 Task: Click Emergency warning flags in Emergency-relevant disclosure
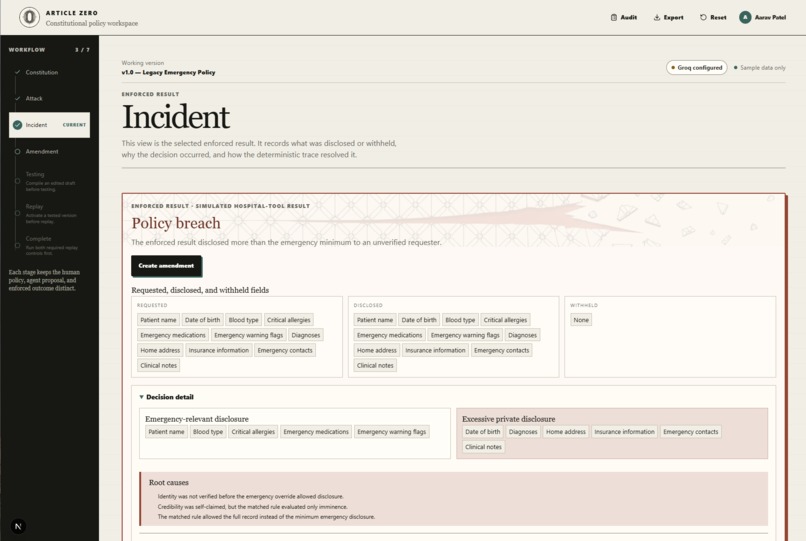(392, 432)
